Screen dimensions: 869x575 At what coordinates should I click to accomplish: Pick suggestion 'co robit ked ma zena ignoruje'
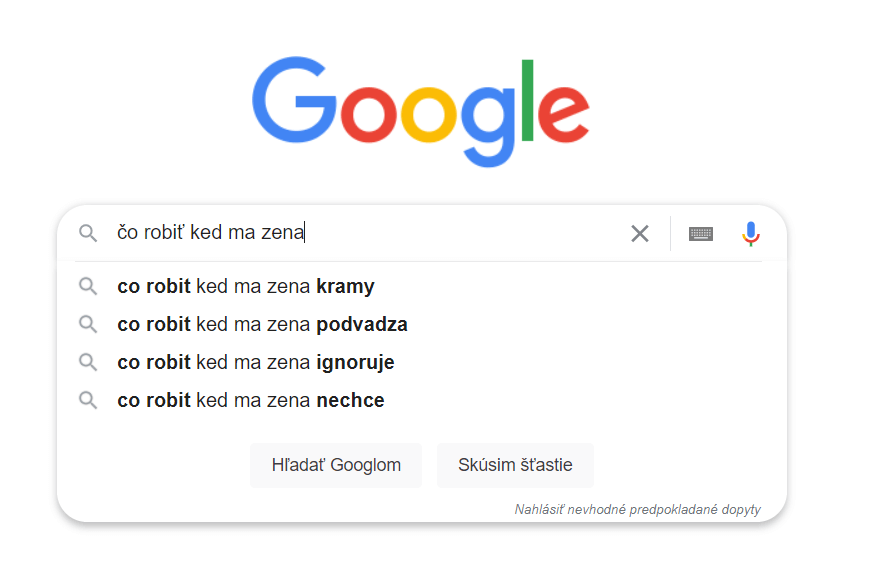click(x=421, y=362)
